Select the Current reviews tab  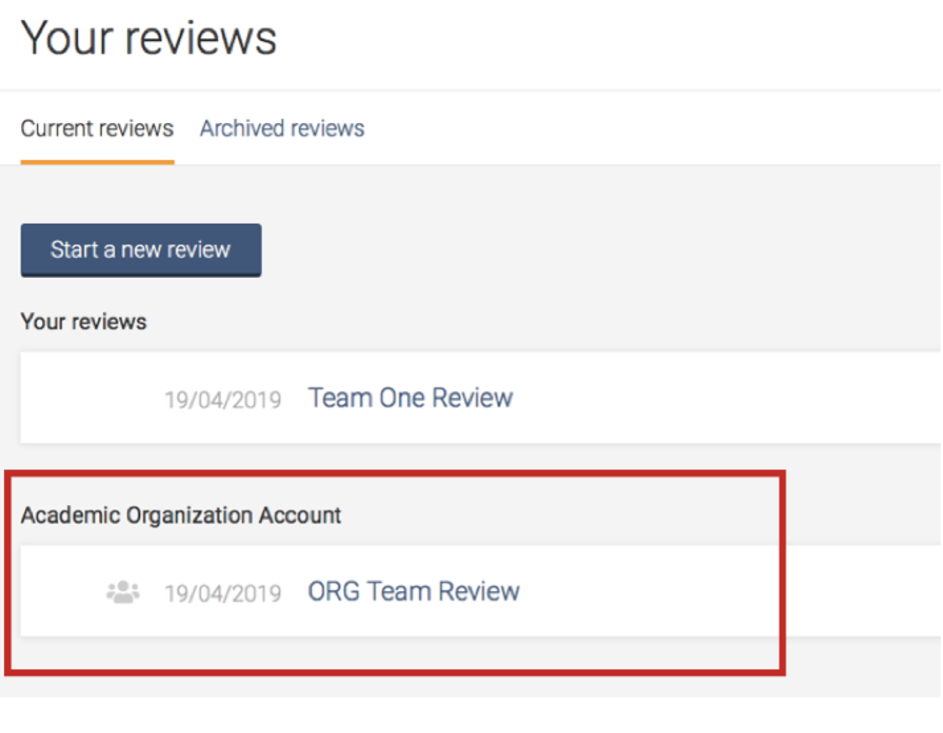(97, 128)
